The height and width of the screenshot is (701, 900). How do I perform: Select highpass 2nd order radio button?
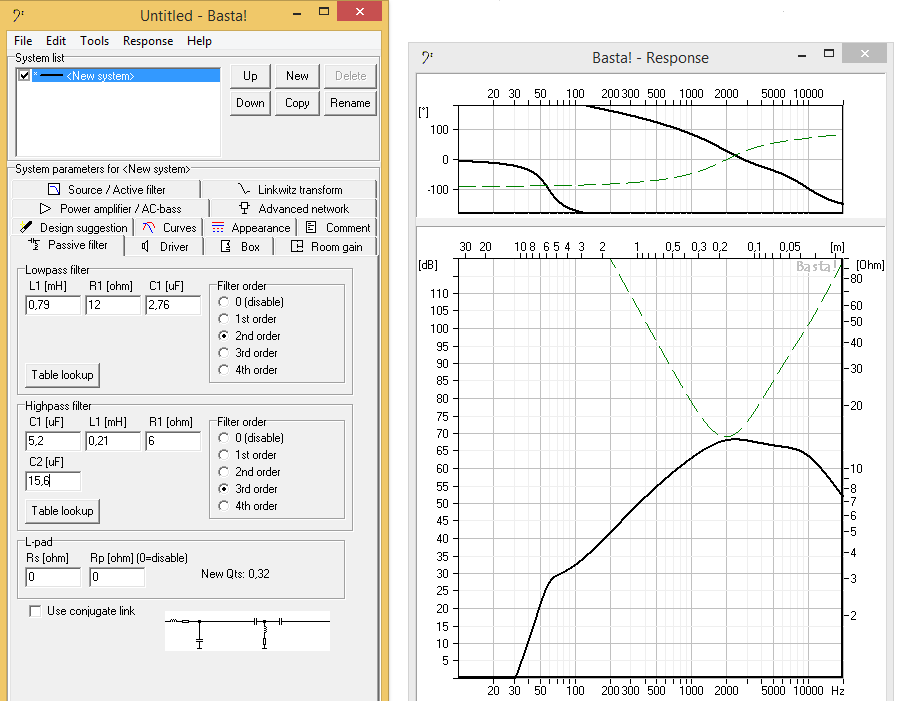[x=224, y=472]
